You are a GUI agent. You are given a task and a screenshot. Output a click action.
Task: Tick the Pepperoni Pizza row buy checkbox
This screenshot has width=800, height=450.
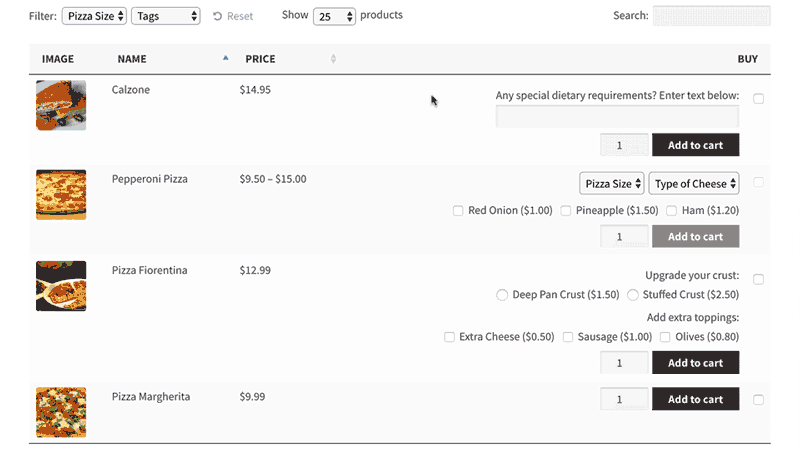759,183
